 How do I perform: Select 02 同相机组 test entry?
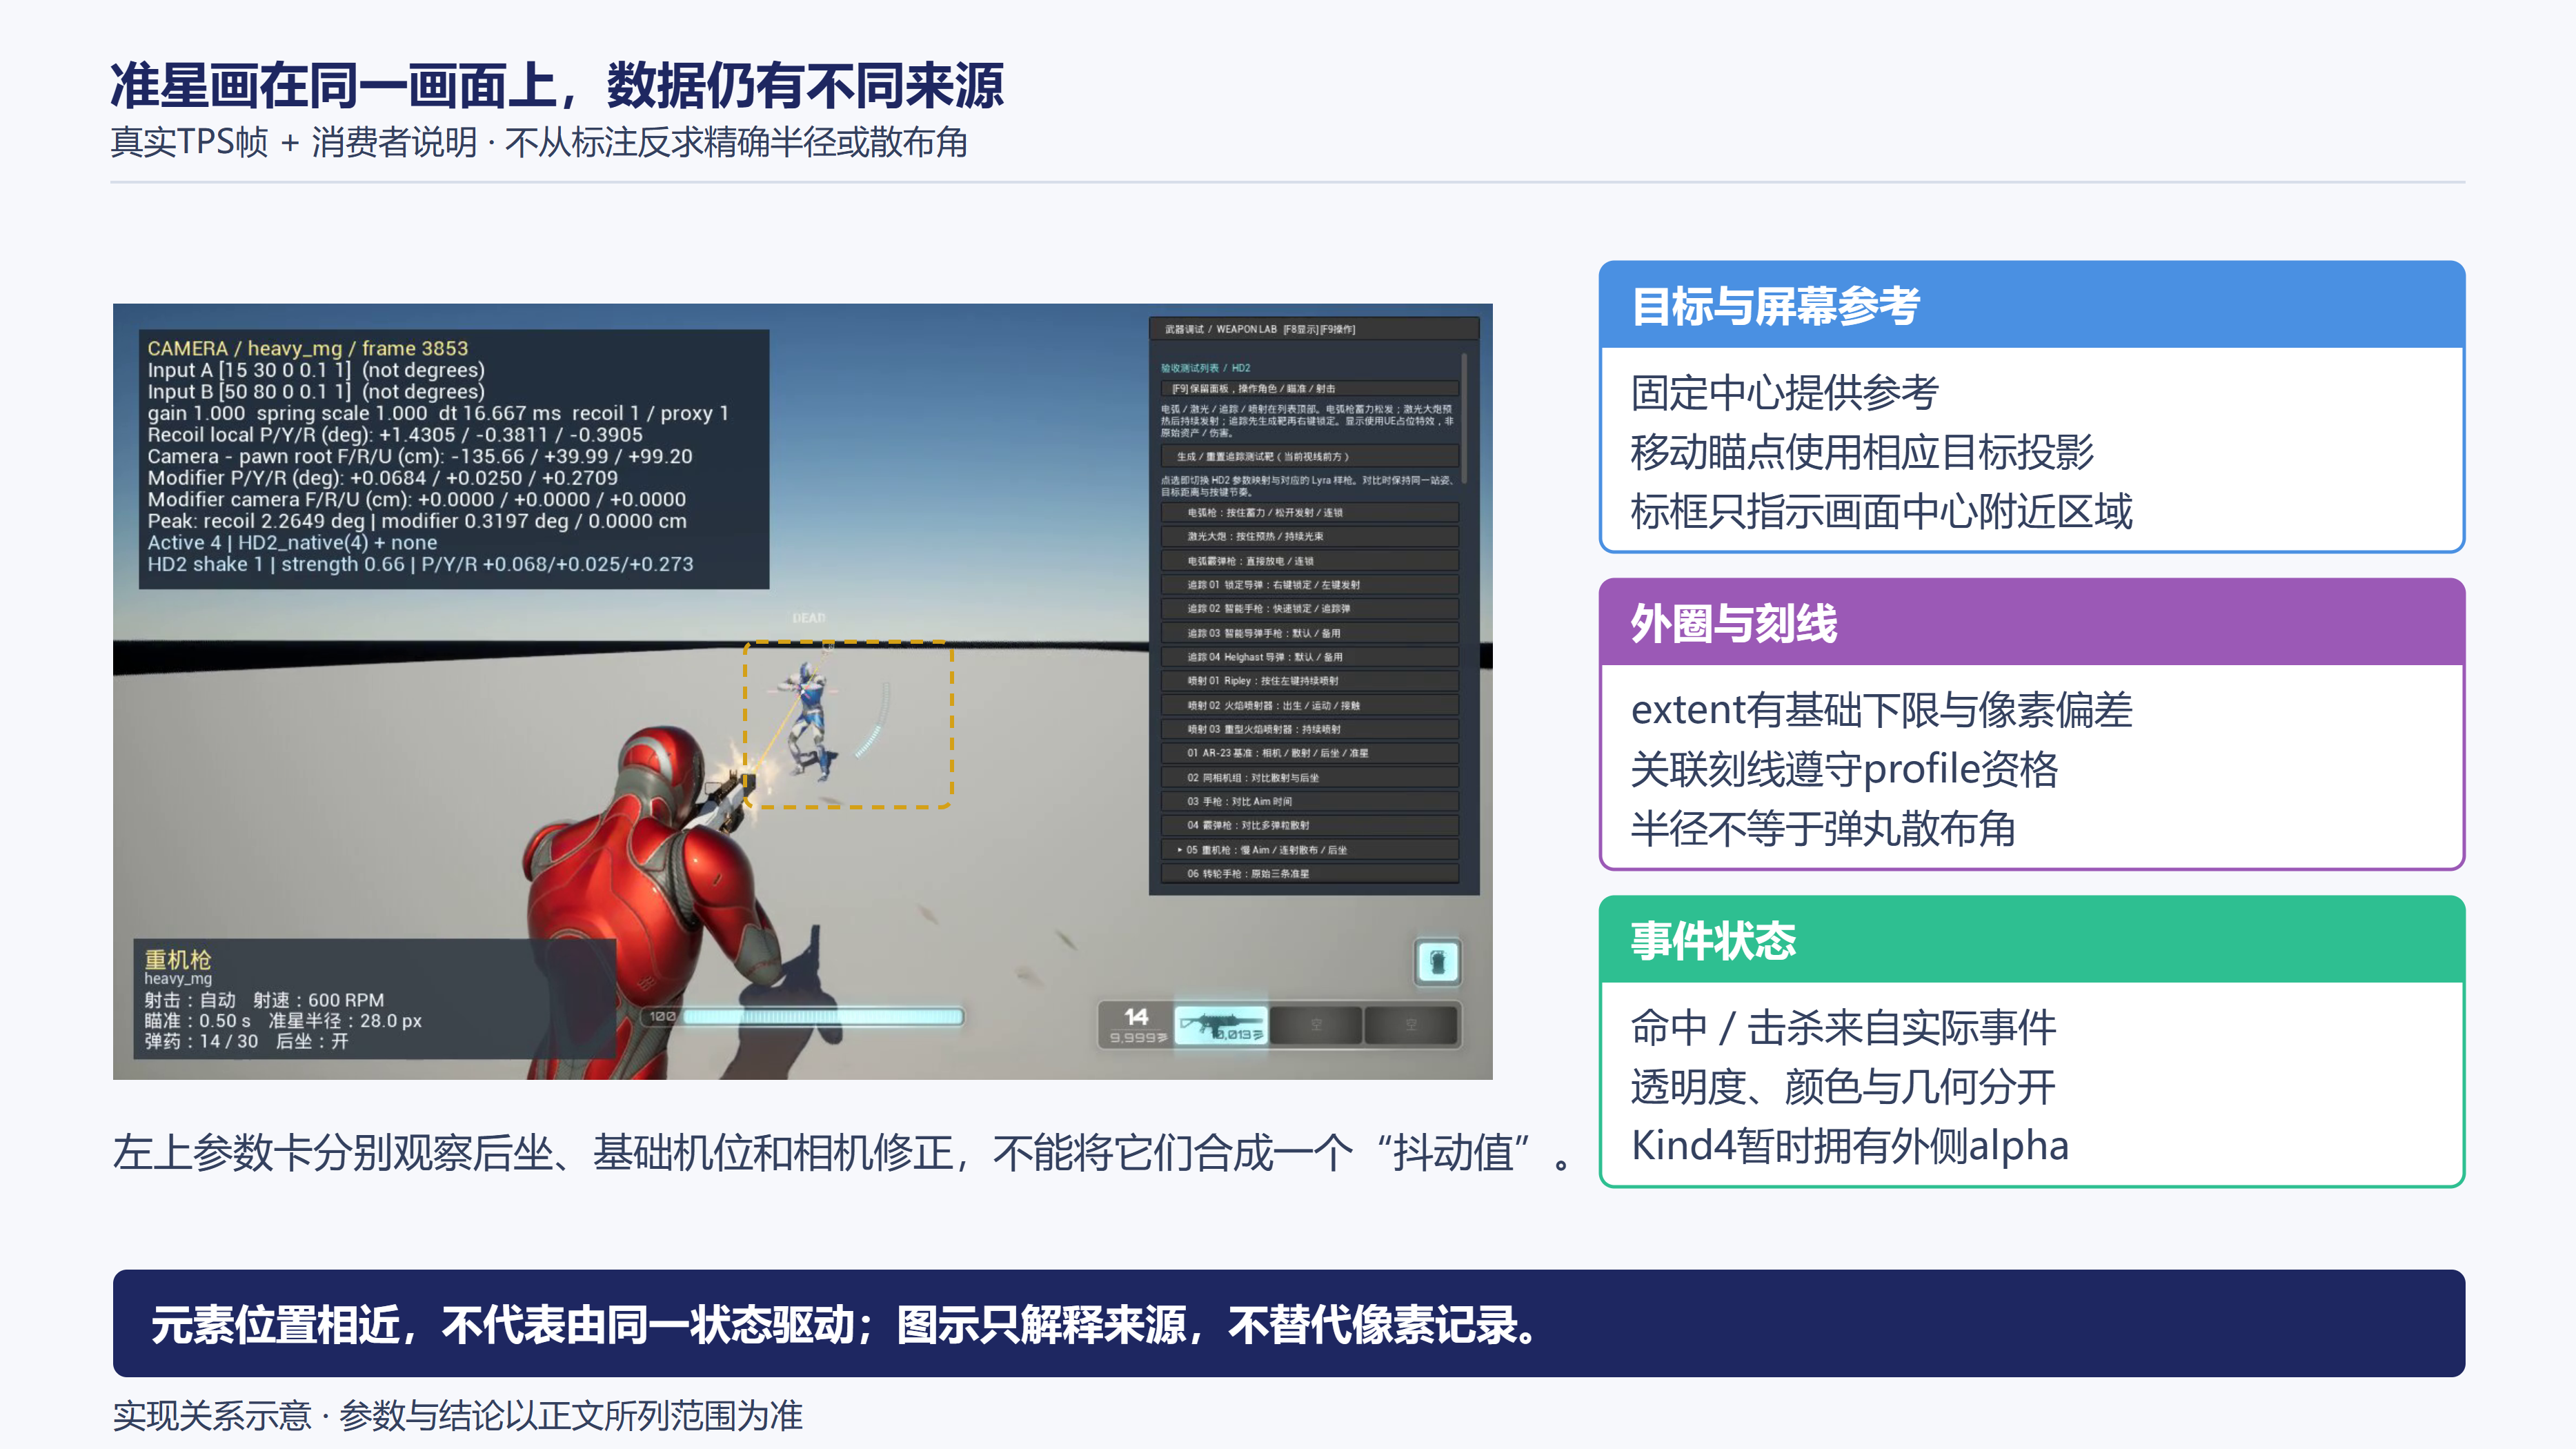pos(1309,777)
